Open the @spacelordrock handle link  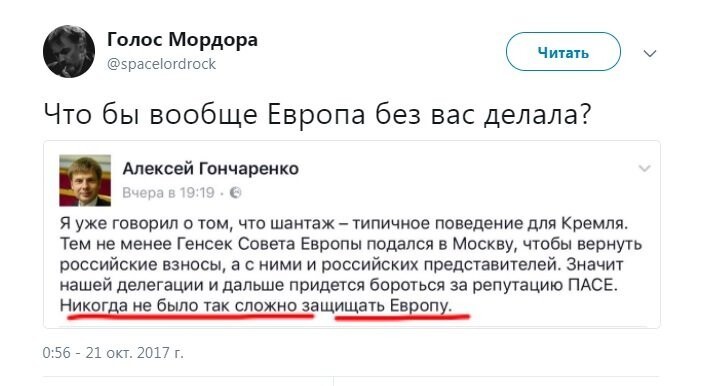[x=161, y=64]
